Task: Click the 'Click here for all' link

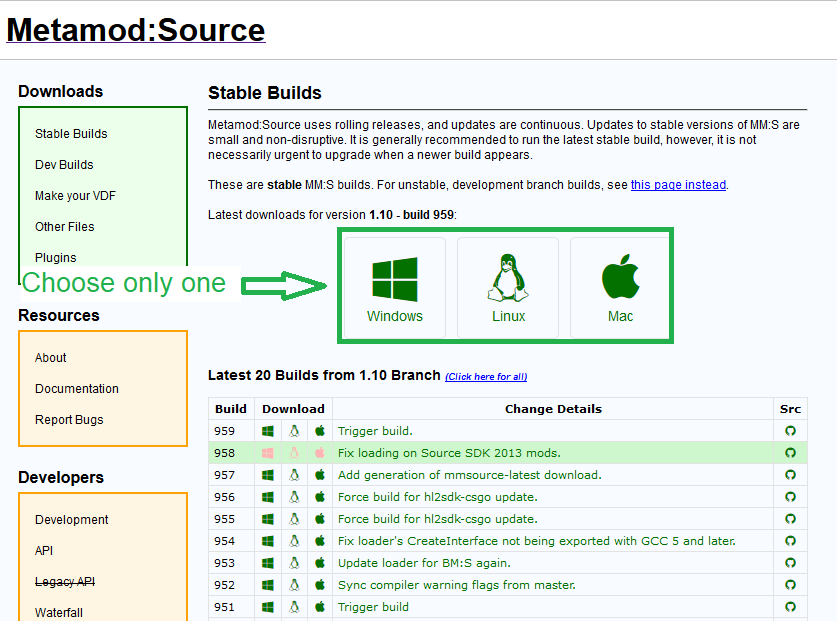Action: pos(486,376)
